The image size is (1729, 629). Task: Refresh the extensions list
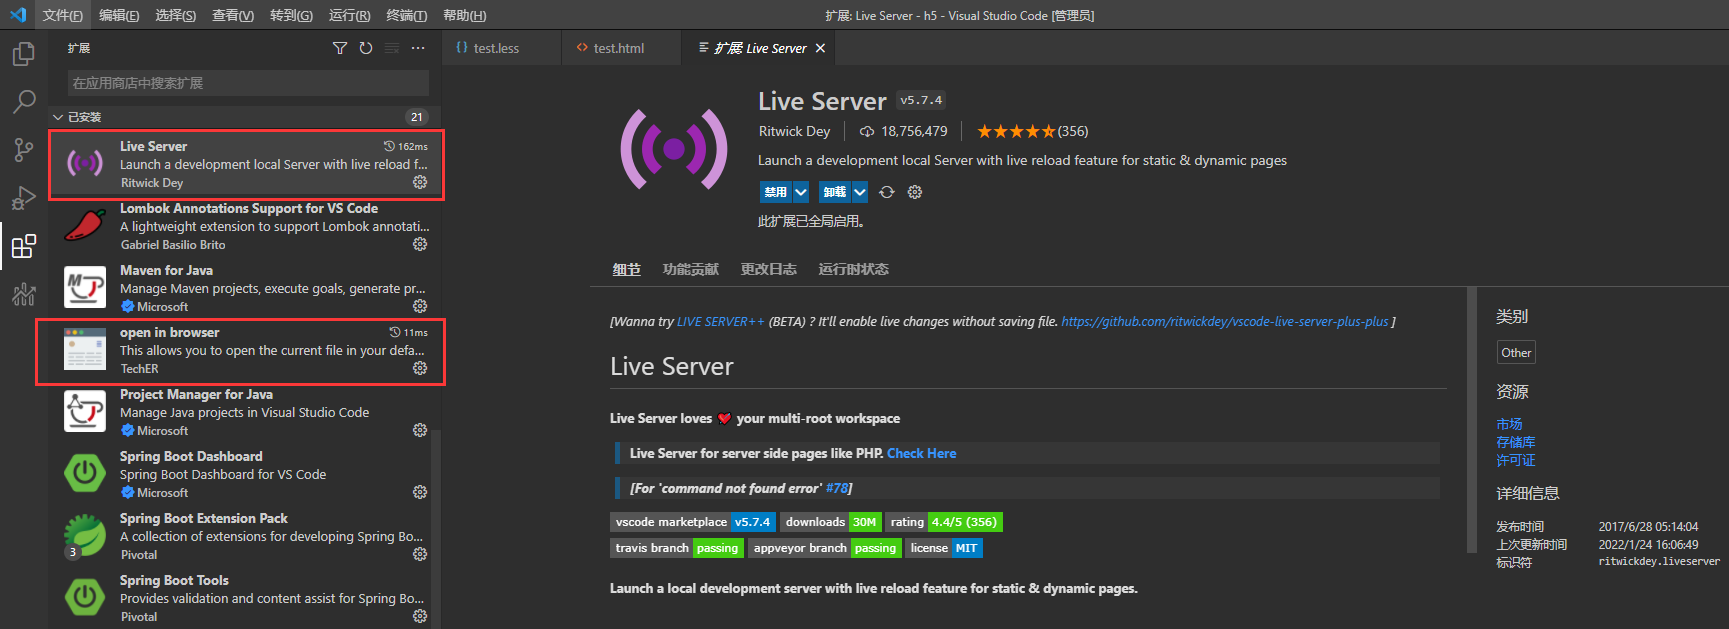click(x=366, y=48)
